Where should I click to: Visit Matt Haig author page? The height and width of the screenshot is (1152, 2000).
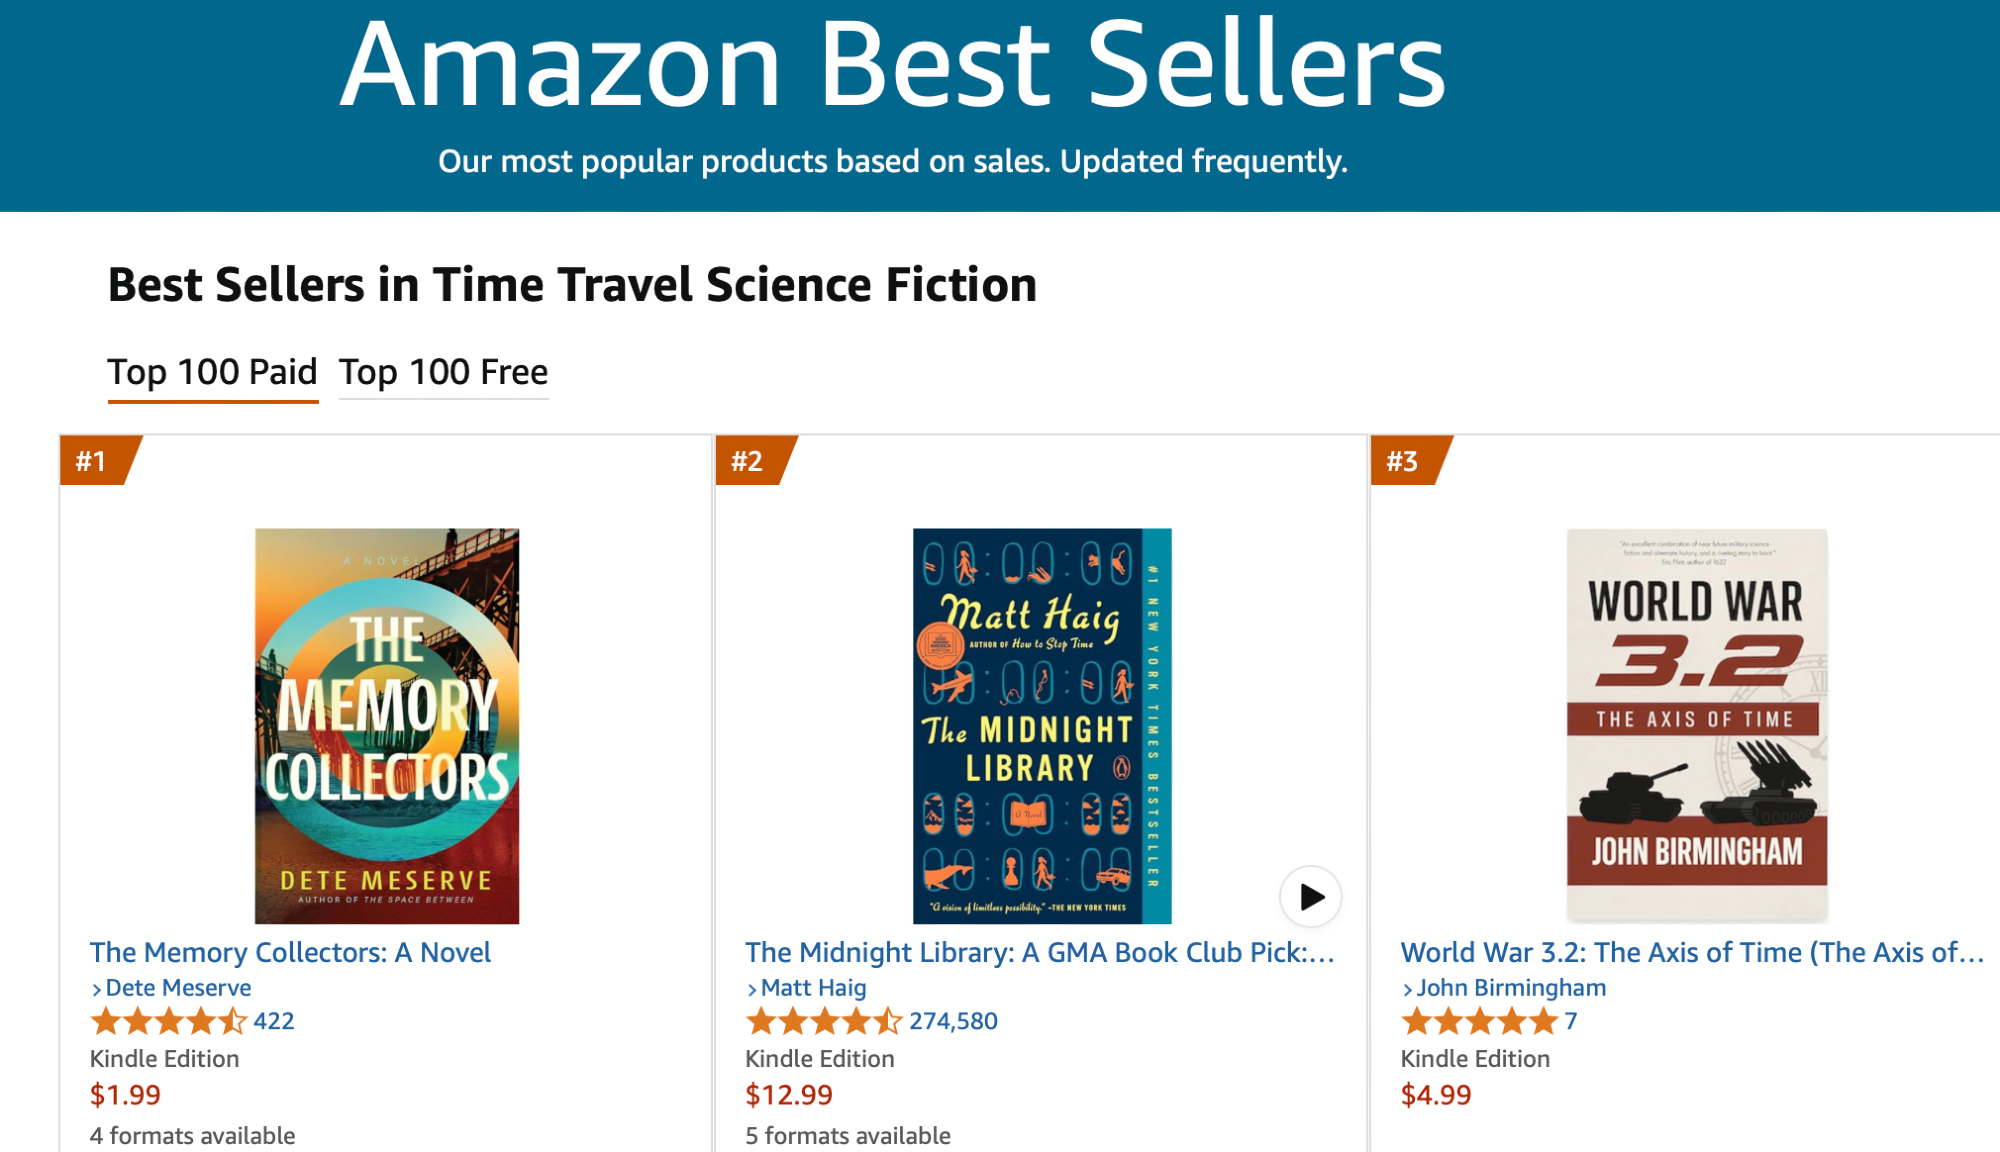pyautogui.click(x=813, y=988)
